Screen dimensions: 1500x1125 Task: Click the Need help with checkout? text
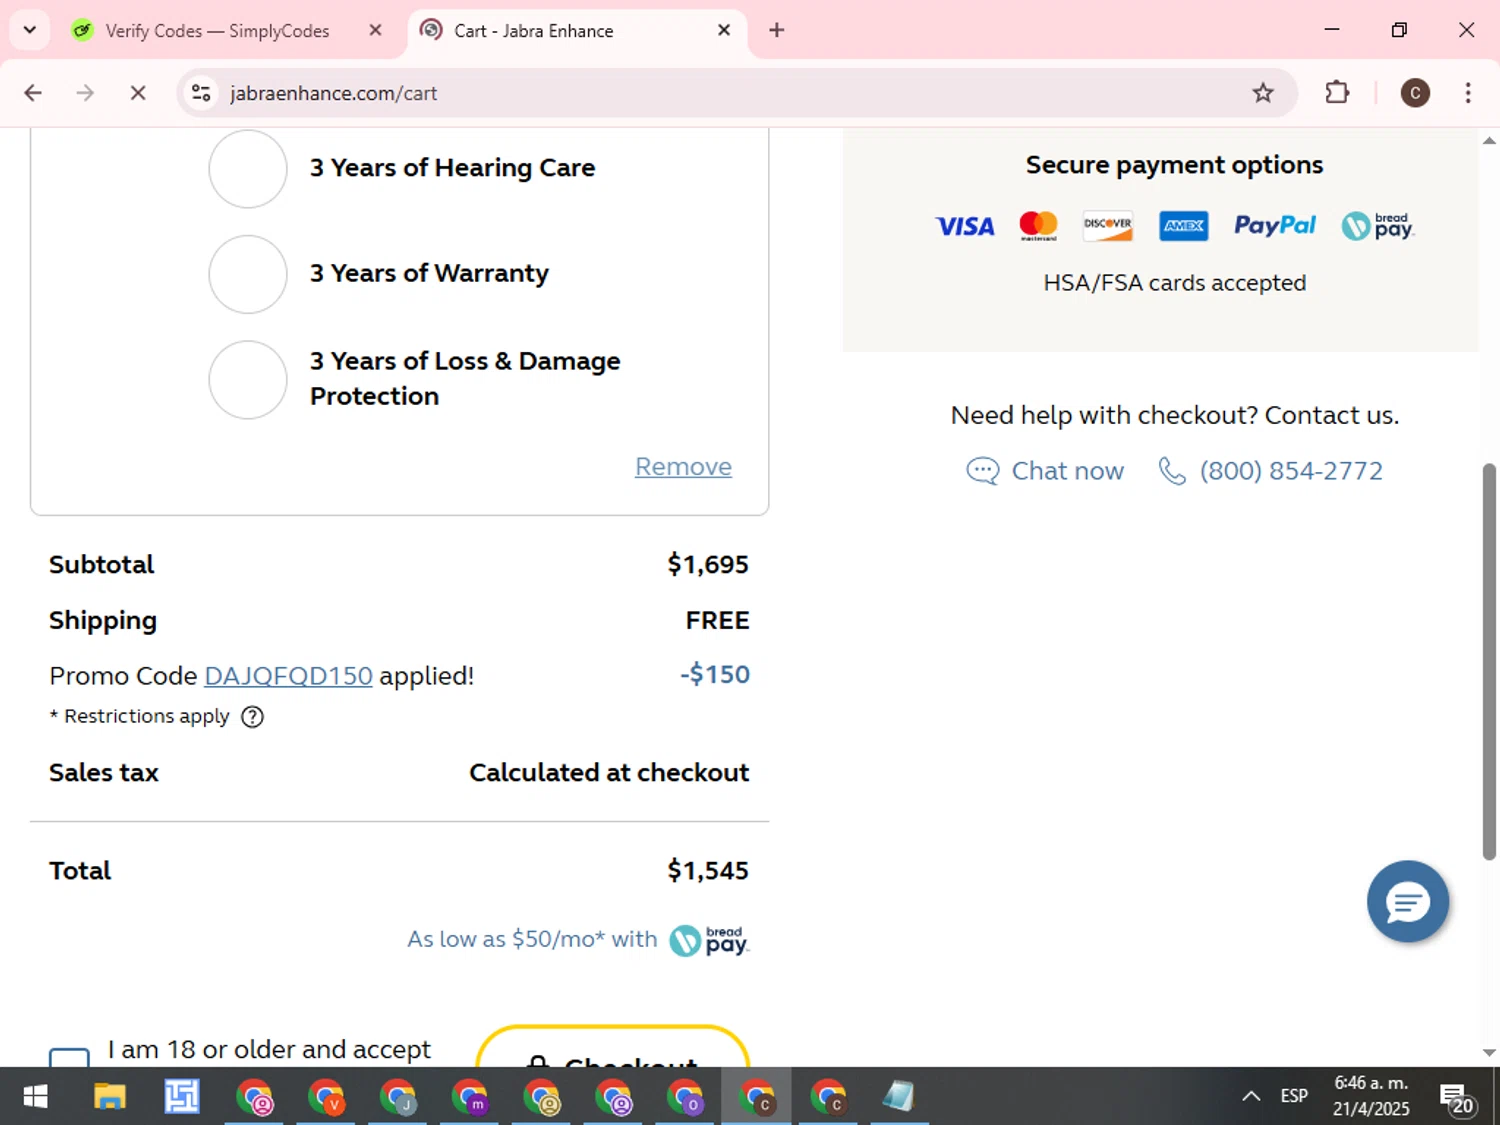pyautogui.click(x=1104, y=415)
